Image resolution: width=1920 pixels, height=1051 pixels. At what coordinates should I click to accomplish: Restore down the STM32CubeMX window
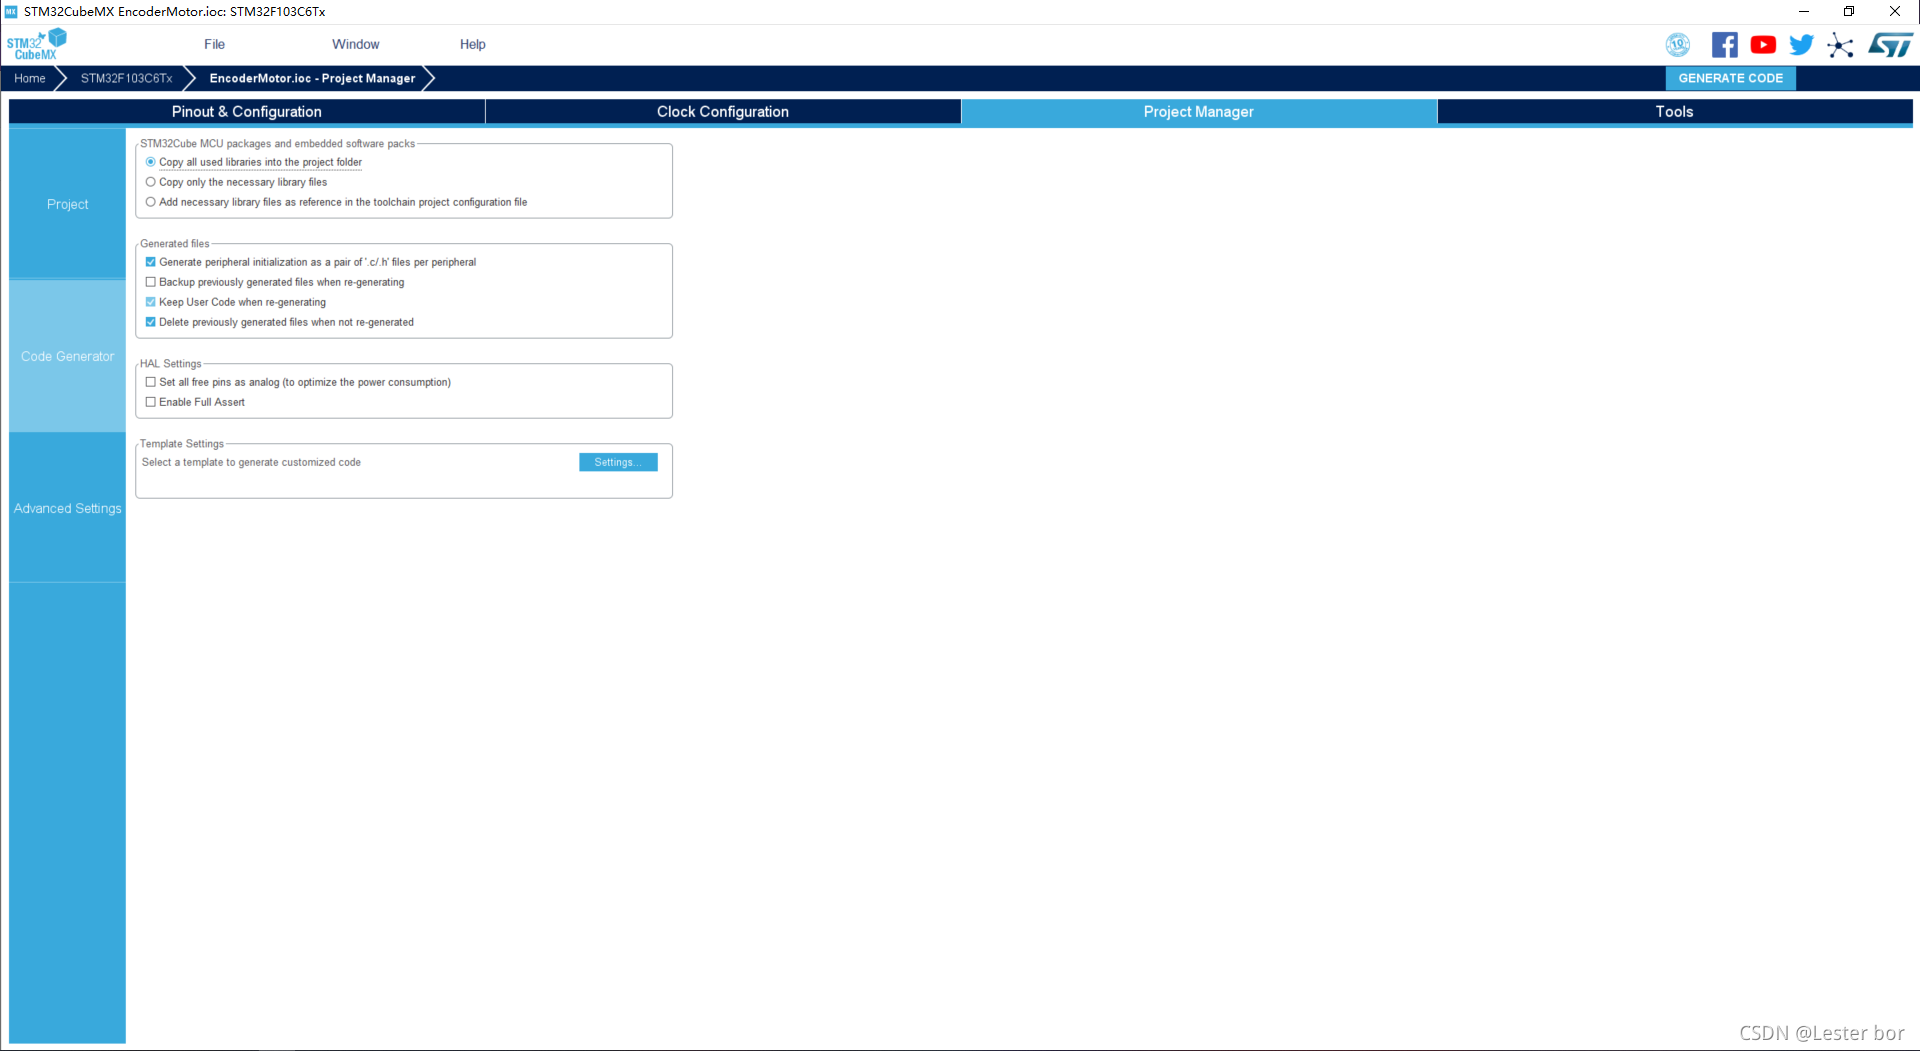1849,12
